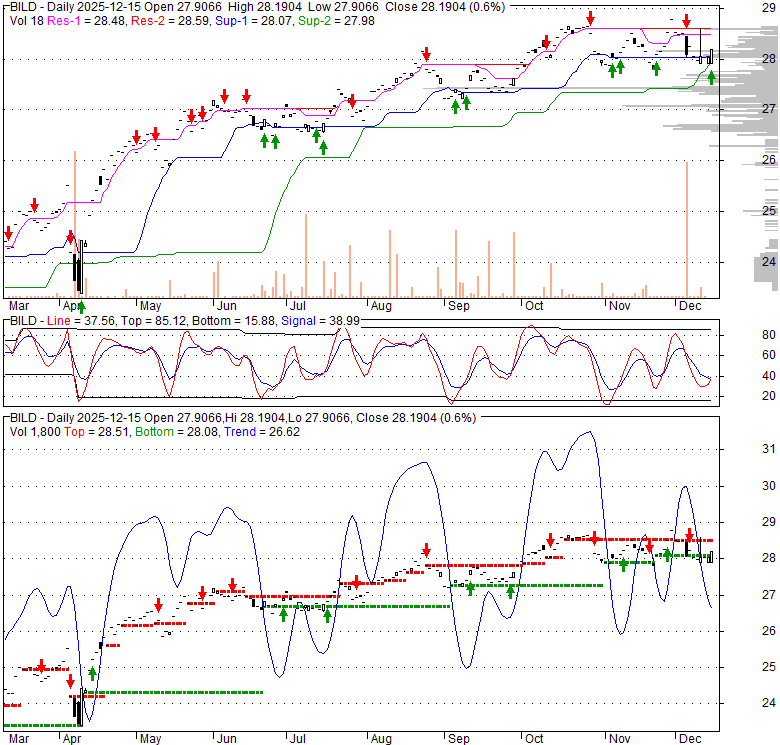
Task: Select the red late-August arrow in the bottom chart
Action: coord(426,550)
